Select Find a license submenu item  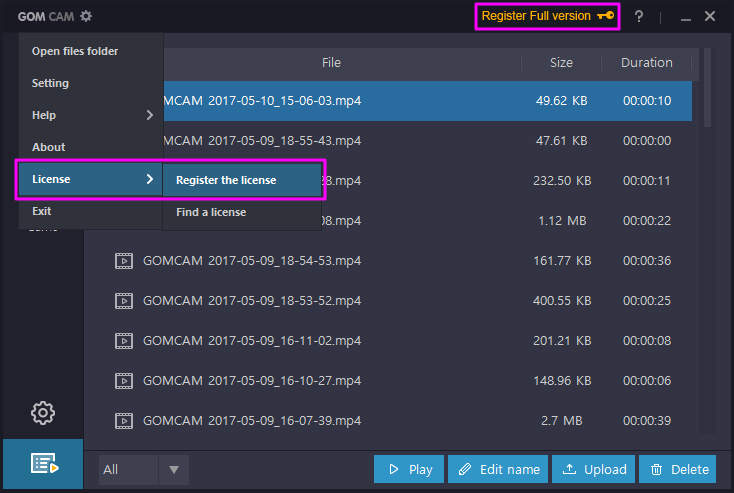point(242,212)
